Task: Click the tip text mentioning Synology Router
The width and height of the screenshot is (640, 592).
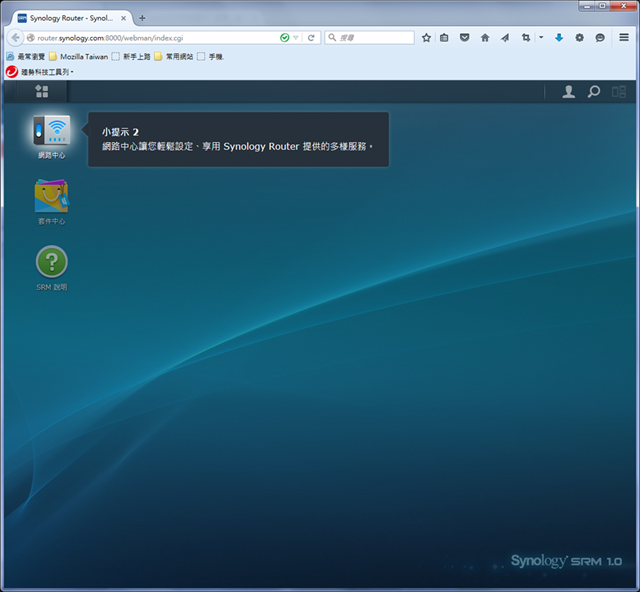Action: [237, 146]
